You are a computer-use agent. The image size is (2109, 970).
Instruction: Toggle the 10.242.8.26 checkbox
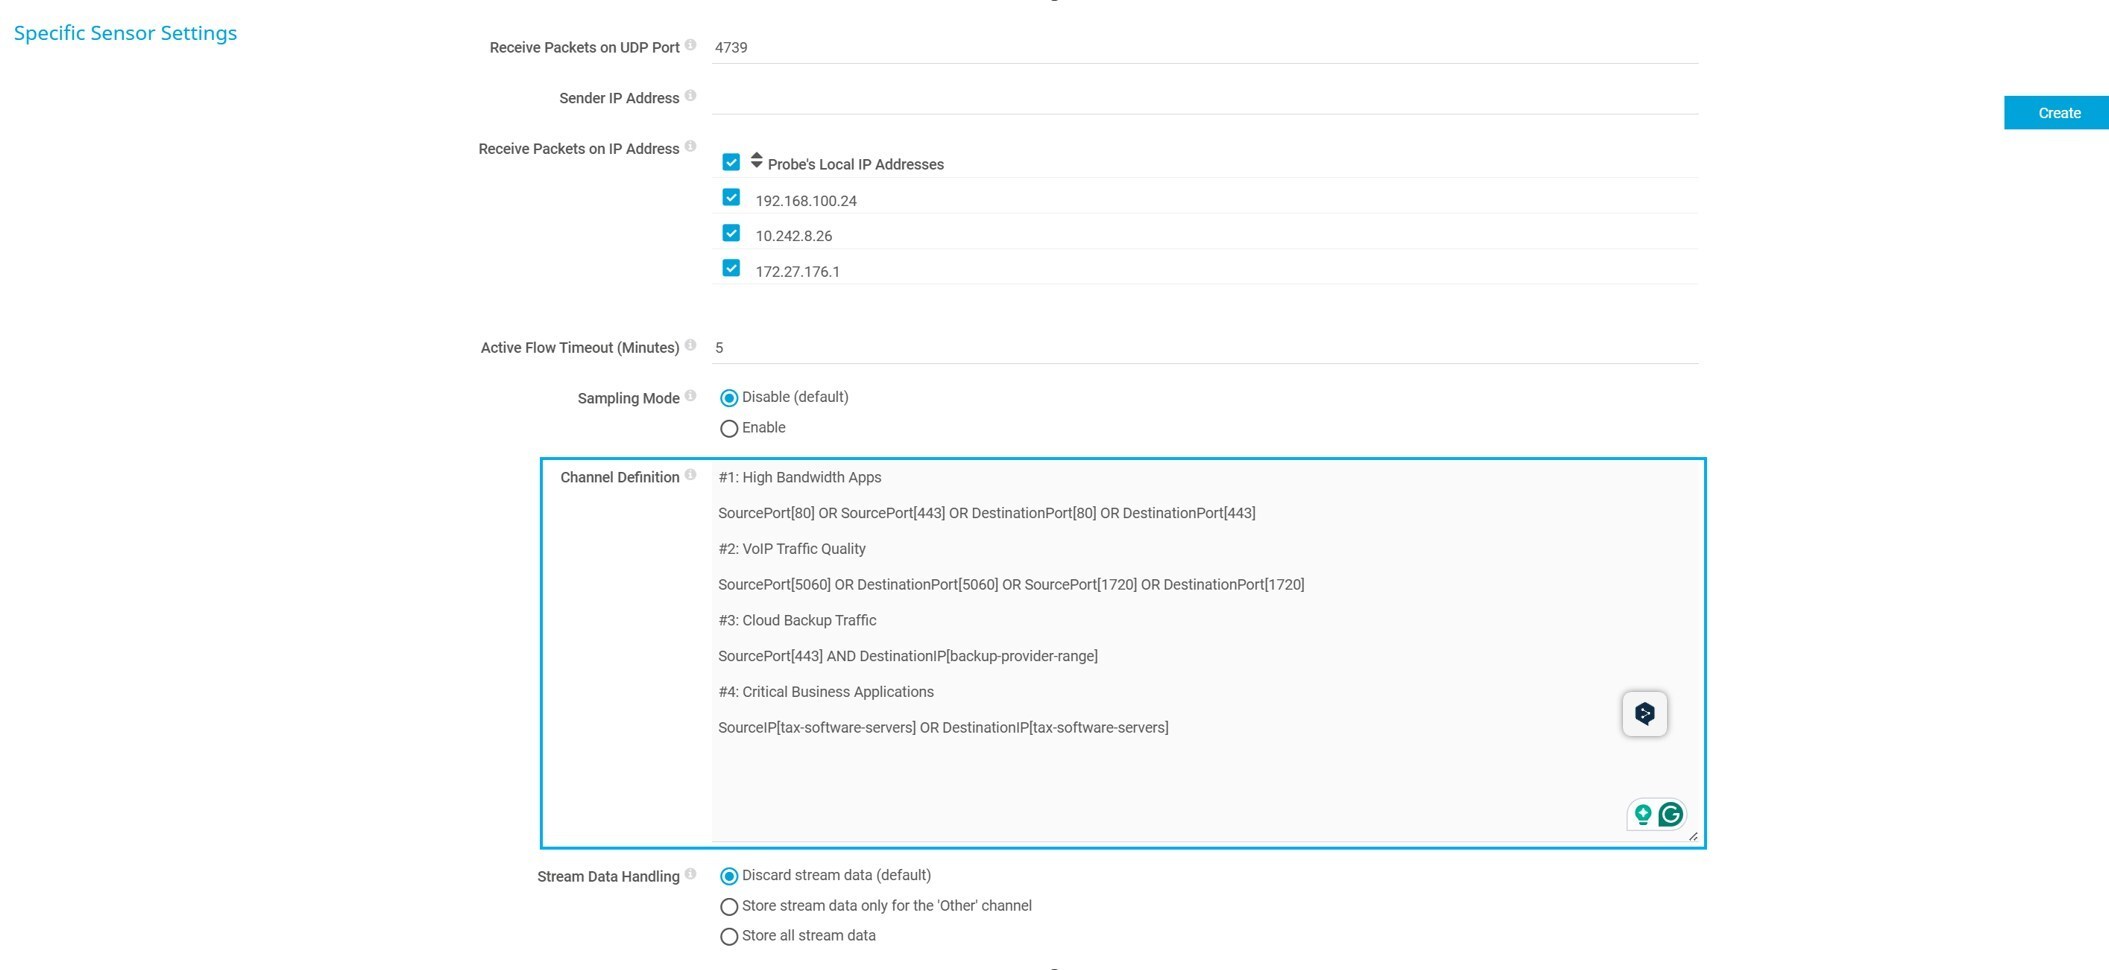point(731,233)
